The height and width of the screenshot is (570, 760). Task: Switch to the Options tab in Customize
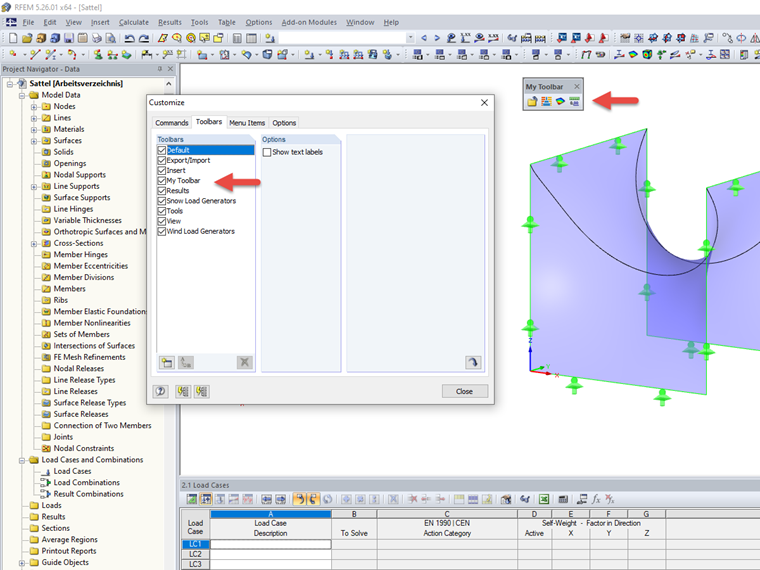tap(284, 123)
